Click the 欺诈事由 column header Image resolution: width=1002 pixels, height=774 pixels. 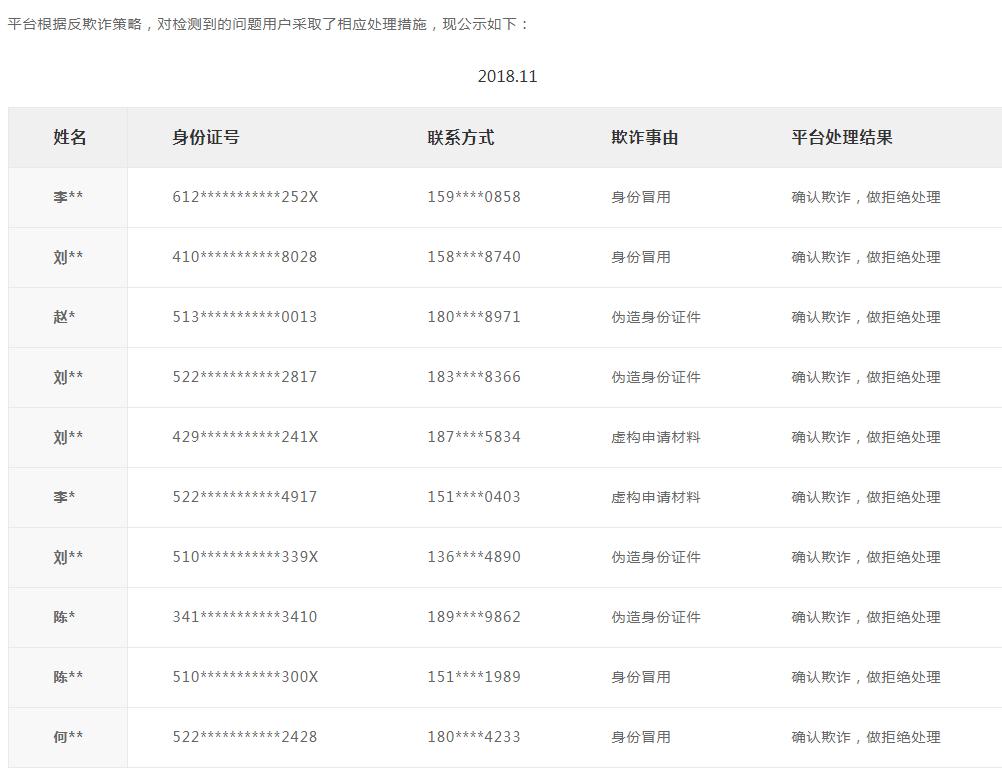click(636, 137)
